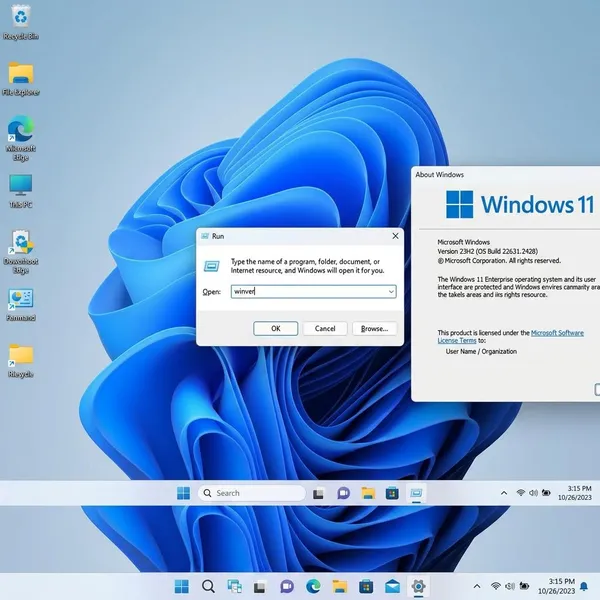Open Task View next to the Search box

[x=318, y=494]
